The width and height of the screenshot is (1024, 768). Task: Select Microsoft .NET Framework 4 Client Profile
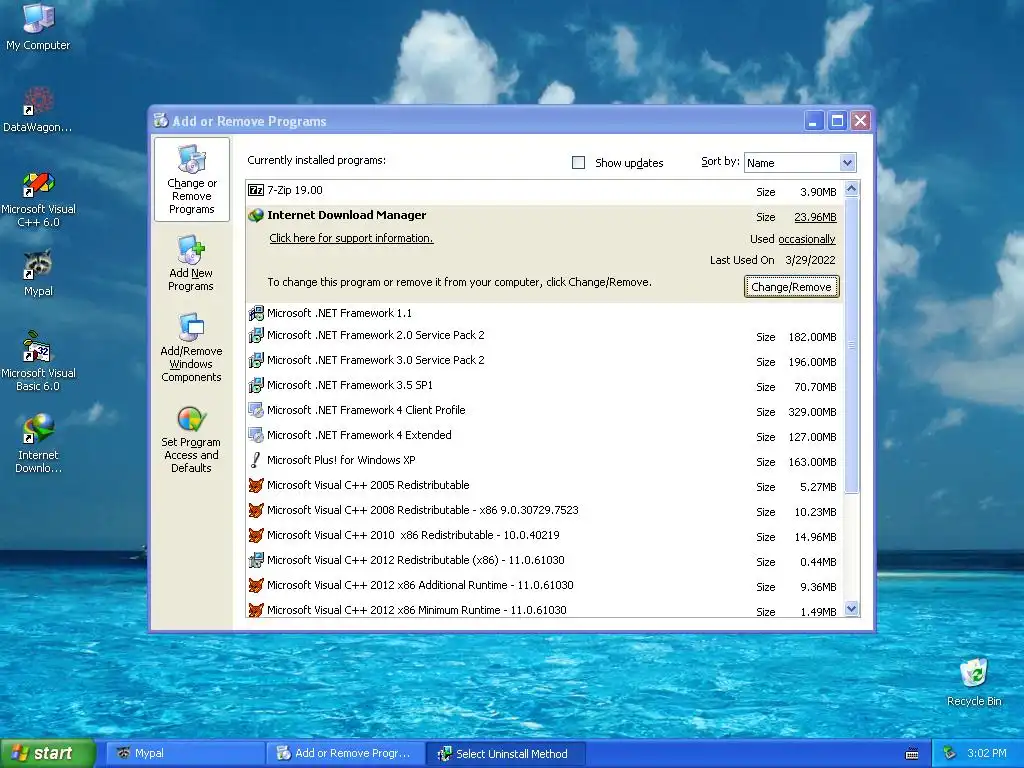(x=366, y=410)
